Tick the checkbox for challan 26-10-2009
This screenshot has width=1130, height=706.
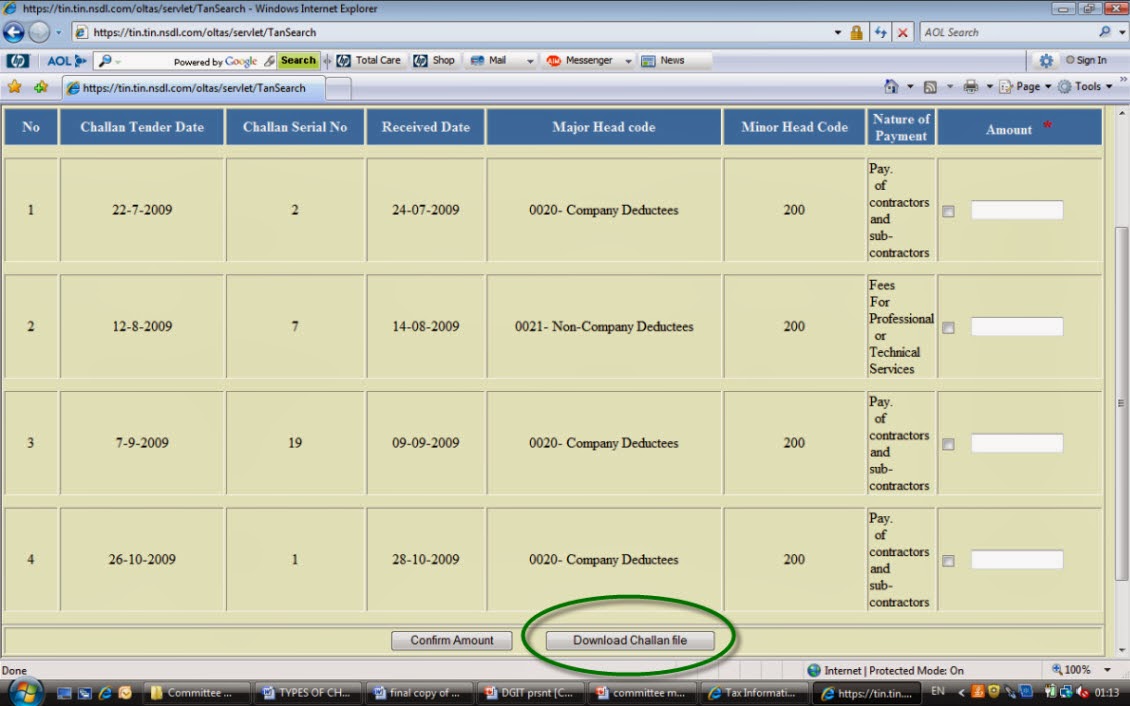click(948, 560)
